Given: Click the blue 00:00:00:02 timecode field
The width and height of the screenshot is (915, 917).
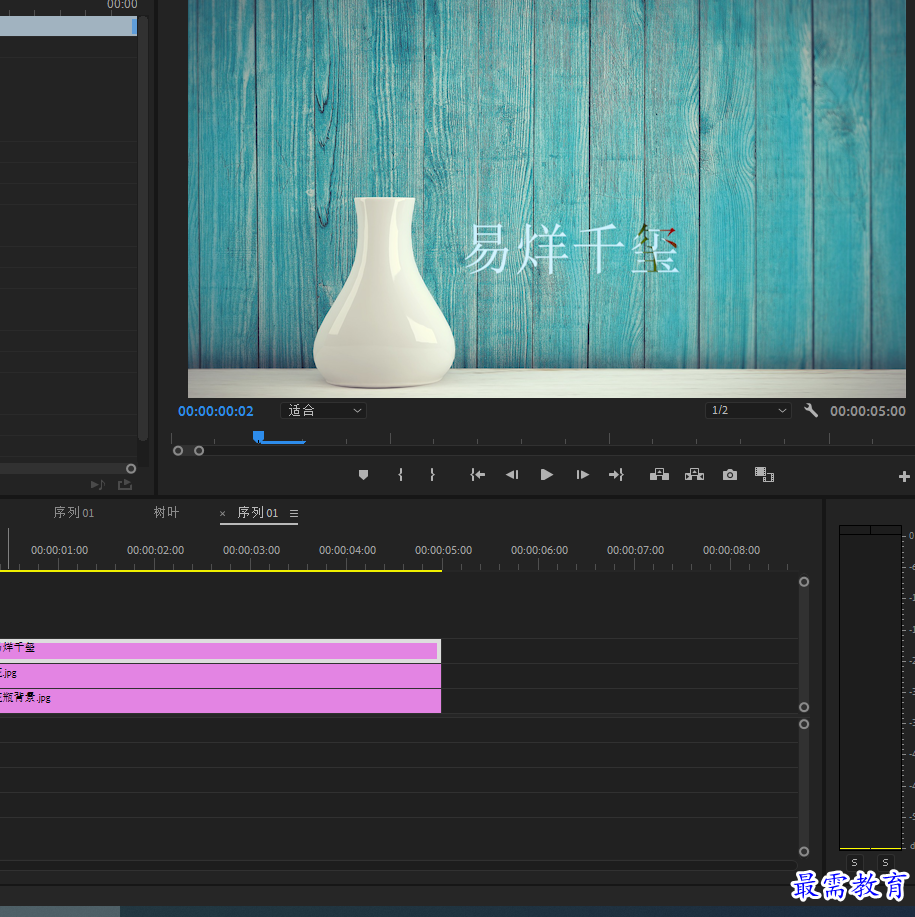Looking at the screenshot, I should (216, 411).
